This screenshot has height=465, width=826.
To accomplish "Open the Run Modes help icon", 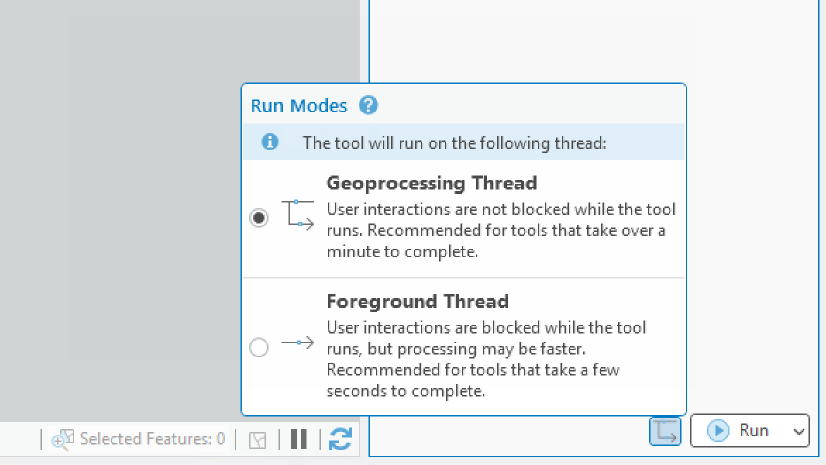I will [368, 105].
